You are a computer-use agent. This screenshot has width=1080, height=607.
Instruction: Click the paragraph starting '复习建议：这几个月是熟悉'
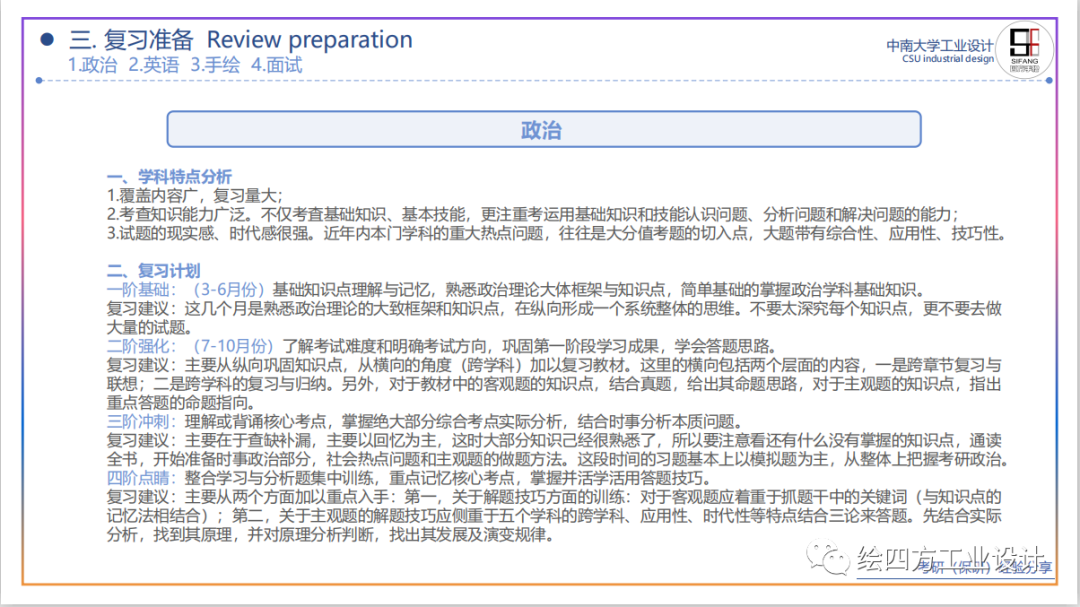pos(554,318)
